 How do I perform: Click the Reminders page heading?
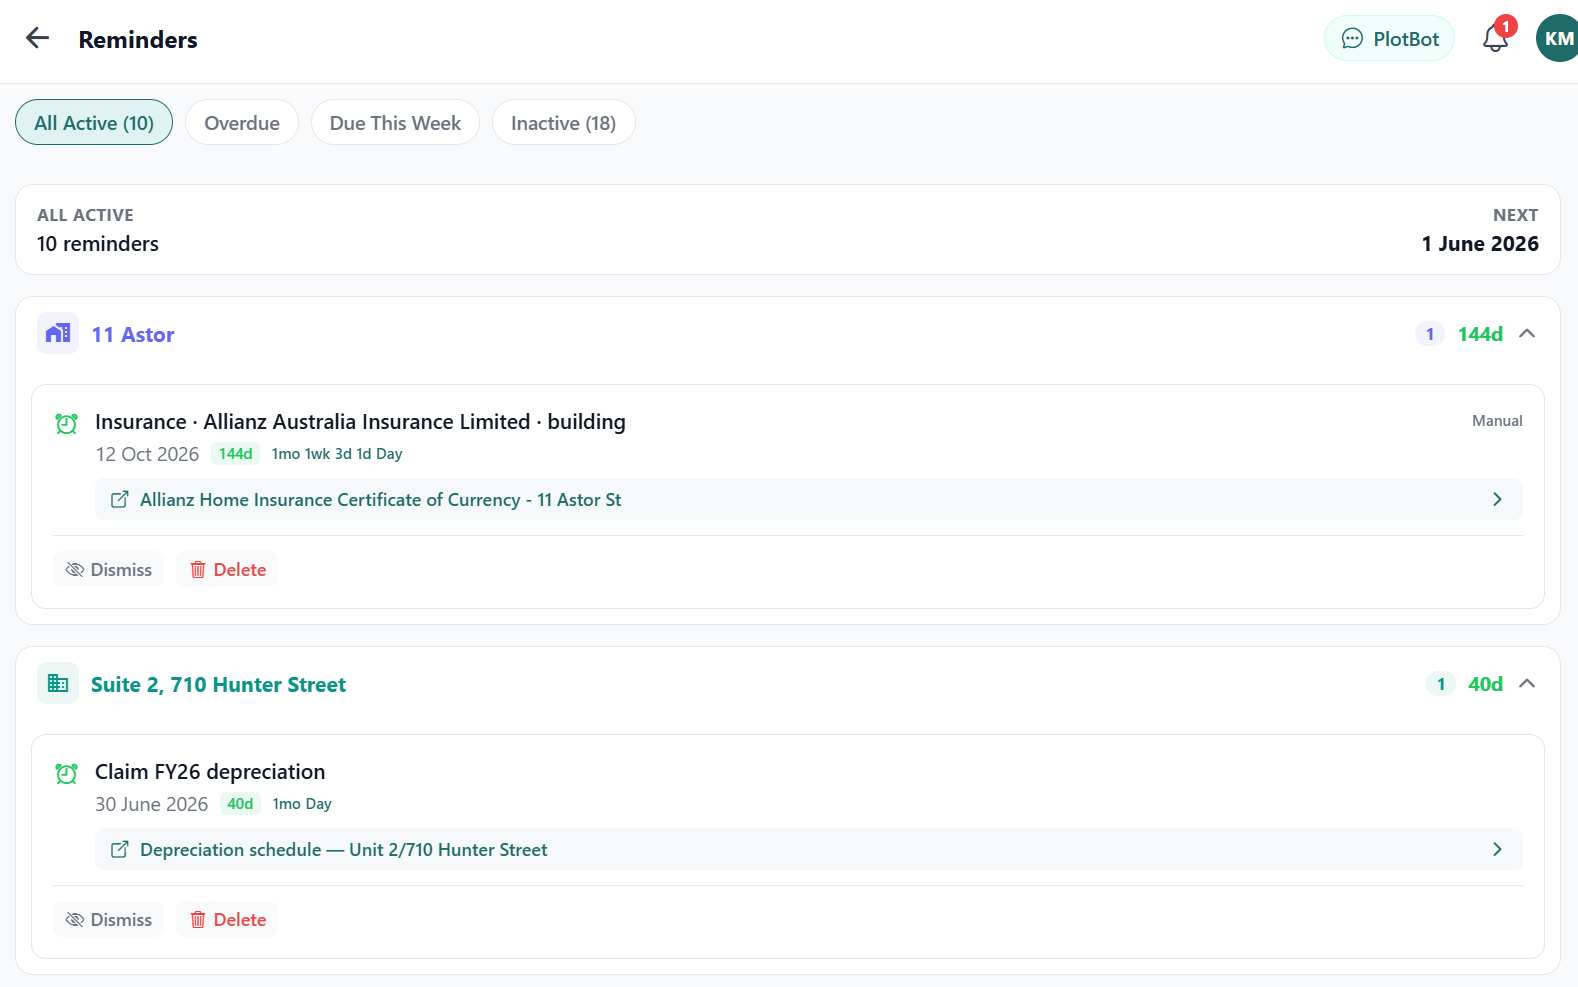(x=138, y=39)
